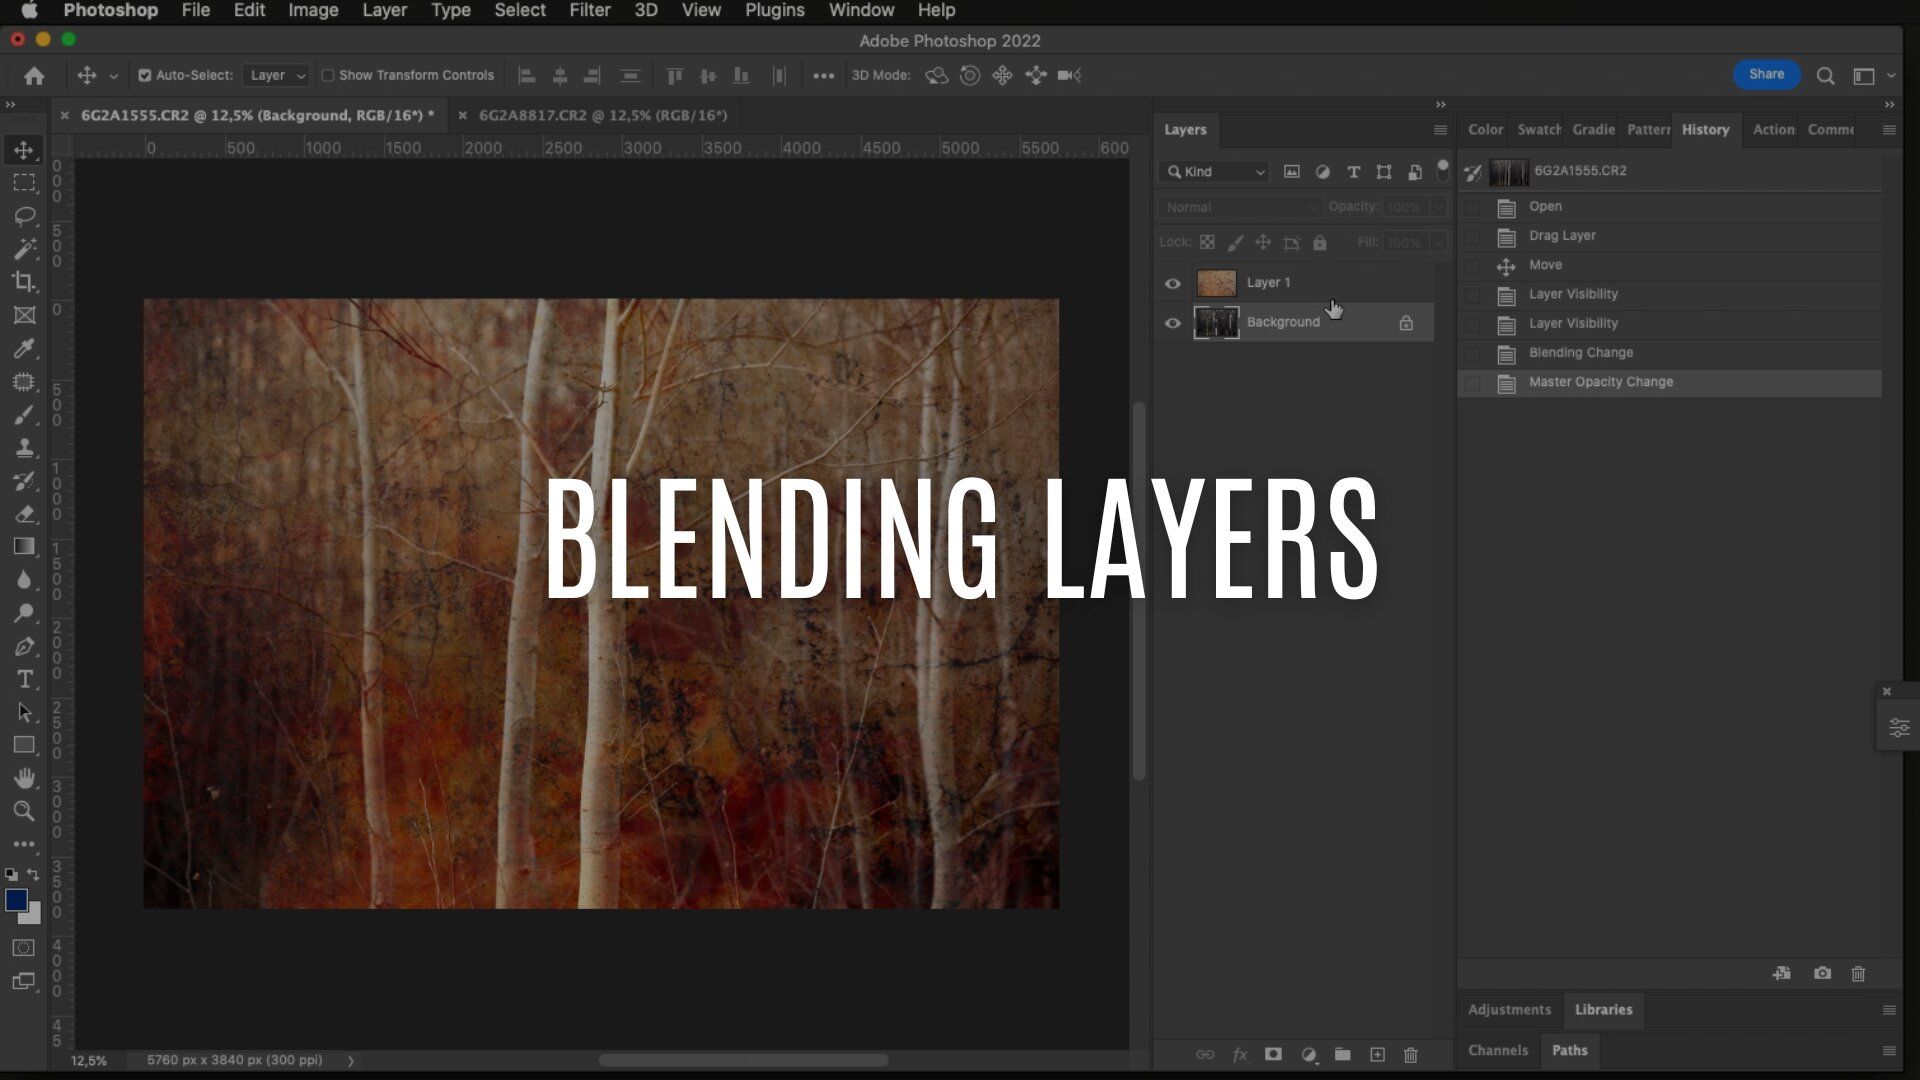Screen dimensions: 1920x1080
Task: Delete layer using trash icon
Action: point(1410,1054)
